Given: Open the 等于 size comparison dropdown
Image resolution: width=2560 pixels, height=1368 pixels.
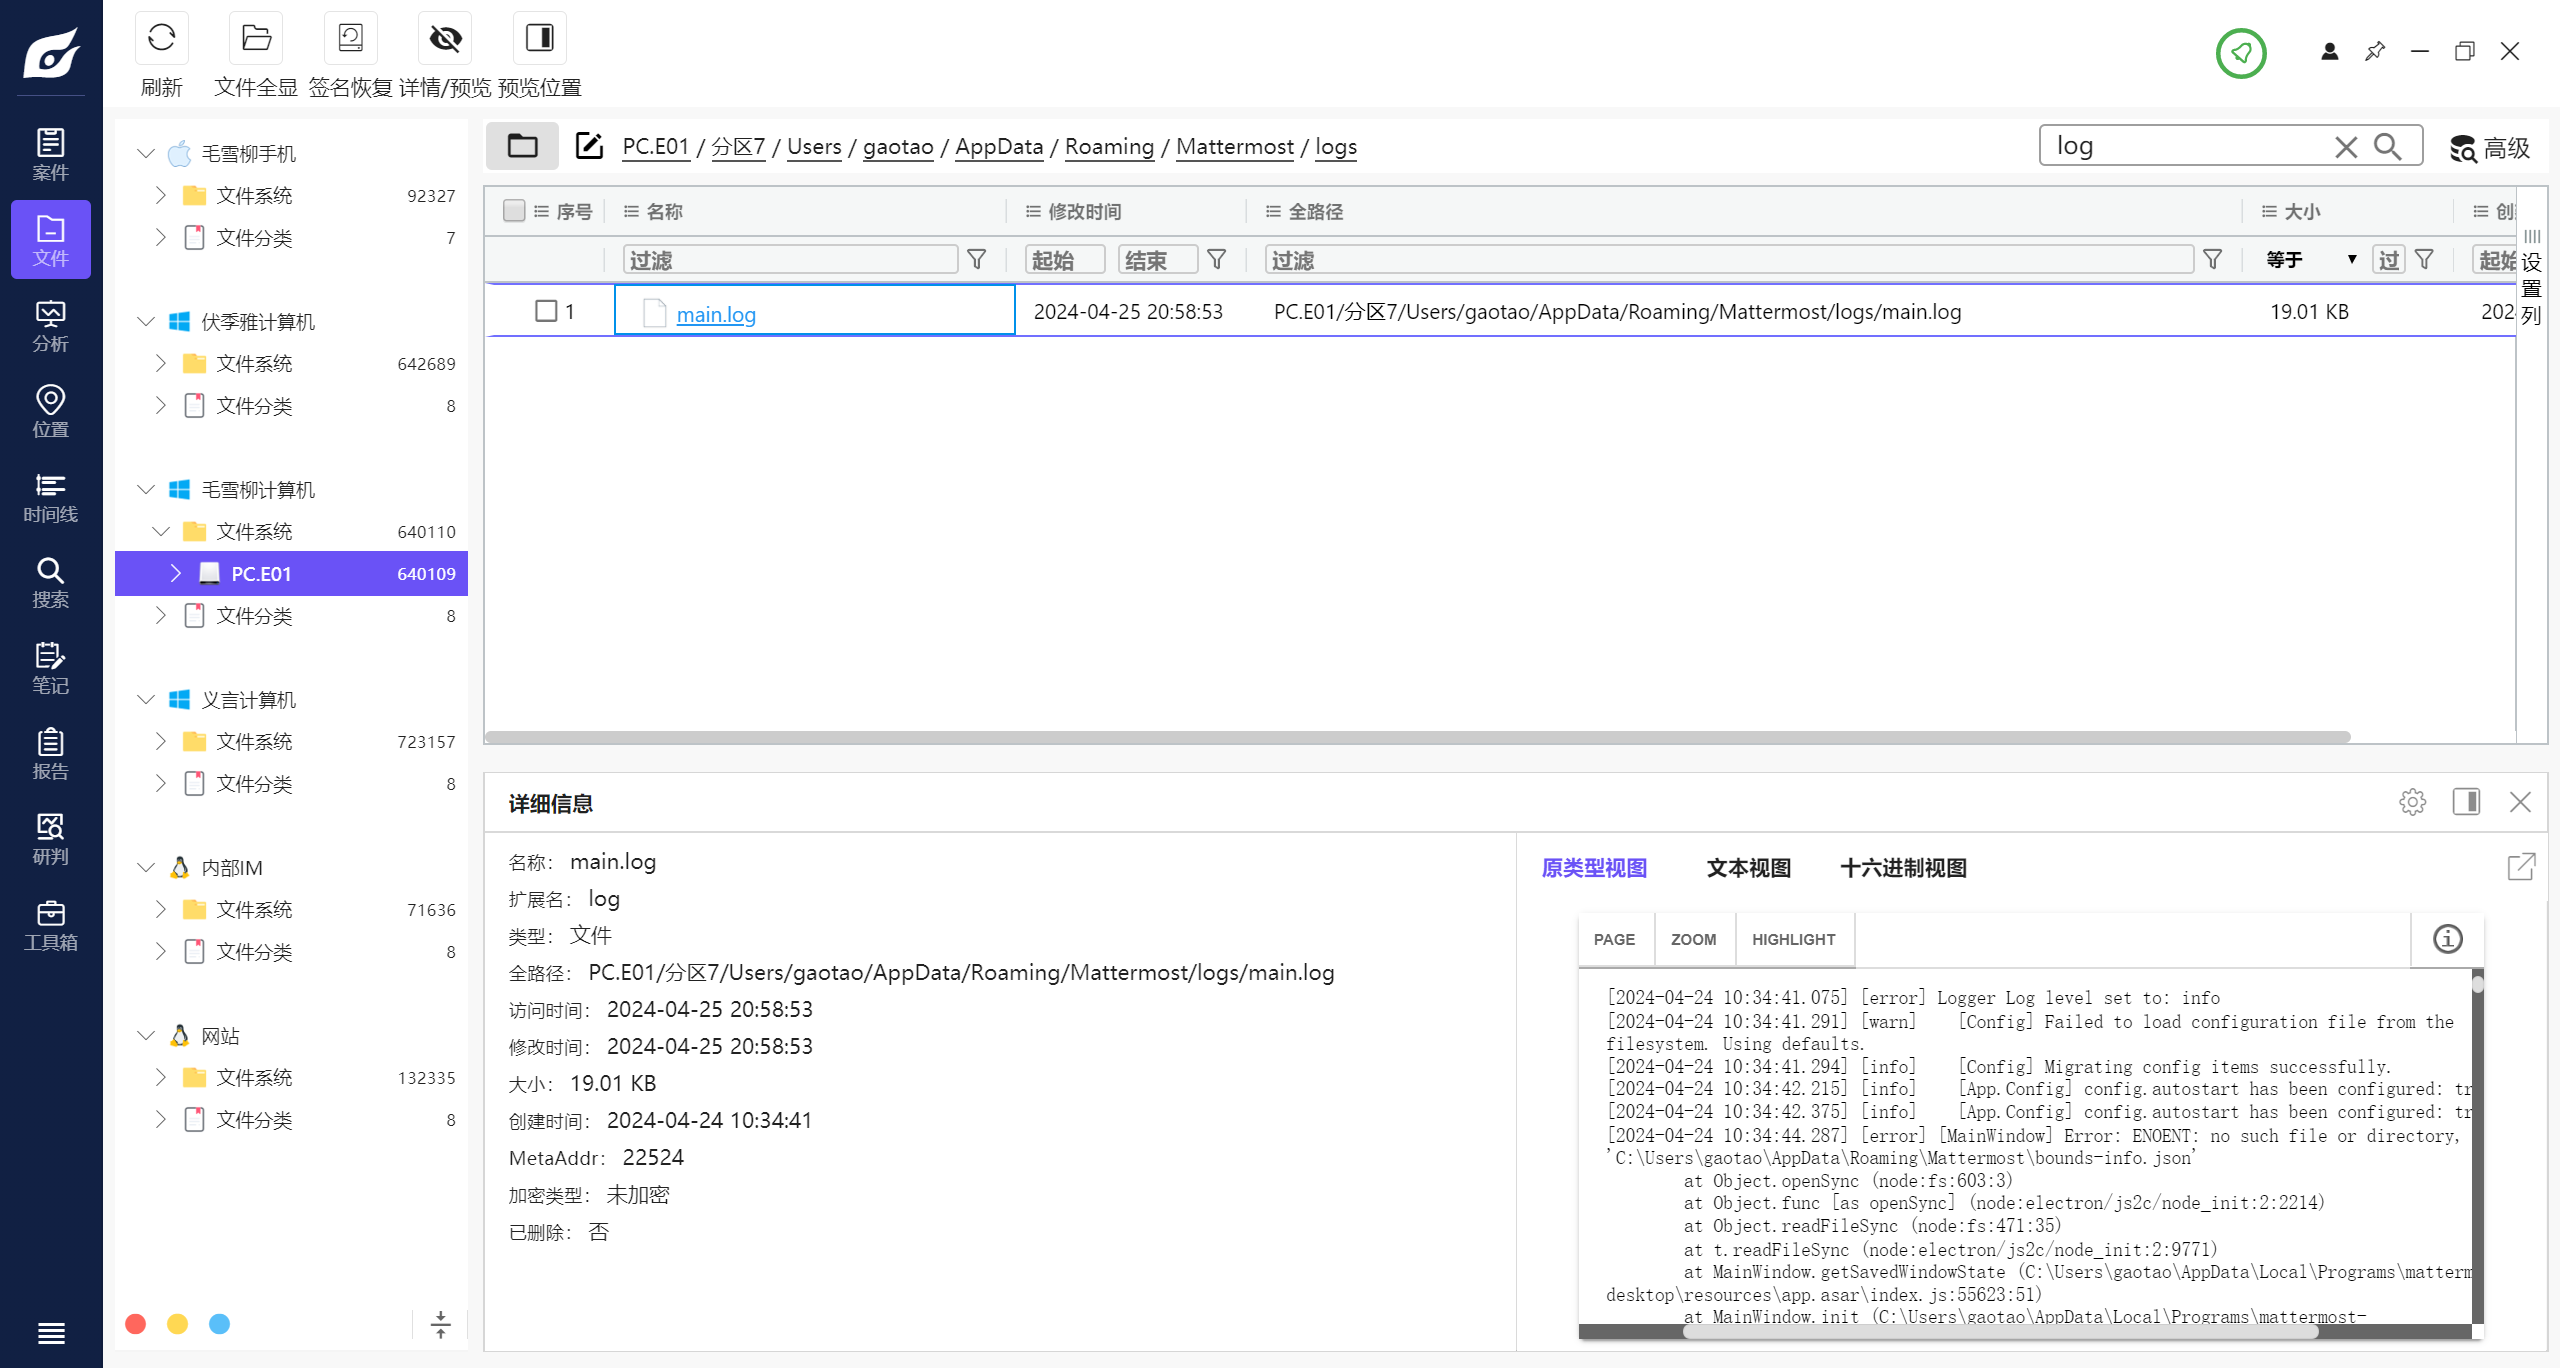Looking at the screenshot, I should (2310, 260).
